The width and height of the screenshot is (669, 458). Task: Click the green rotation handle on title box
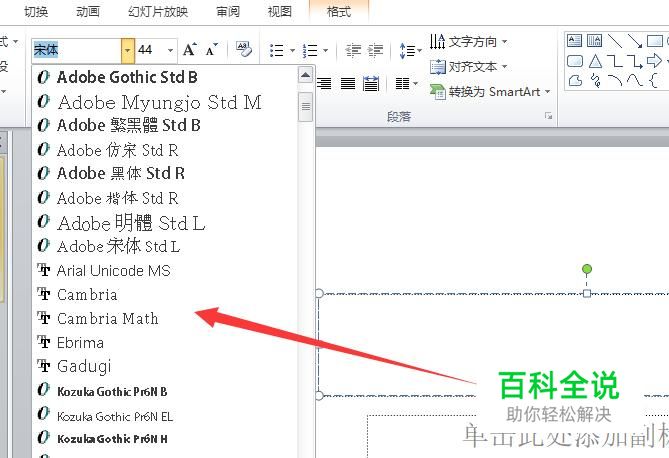pos(587,269)
